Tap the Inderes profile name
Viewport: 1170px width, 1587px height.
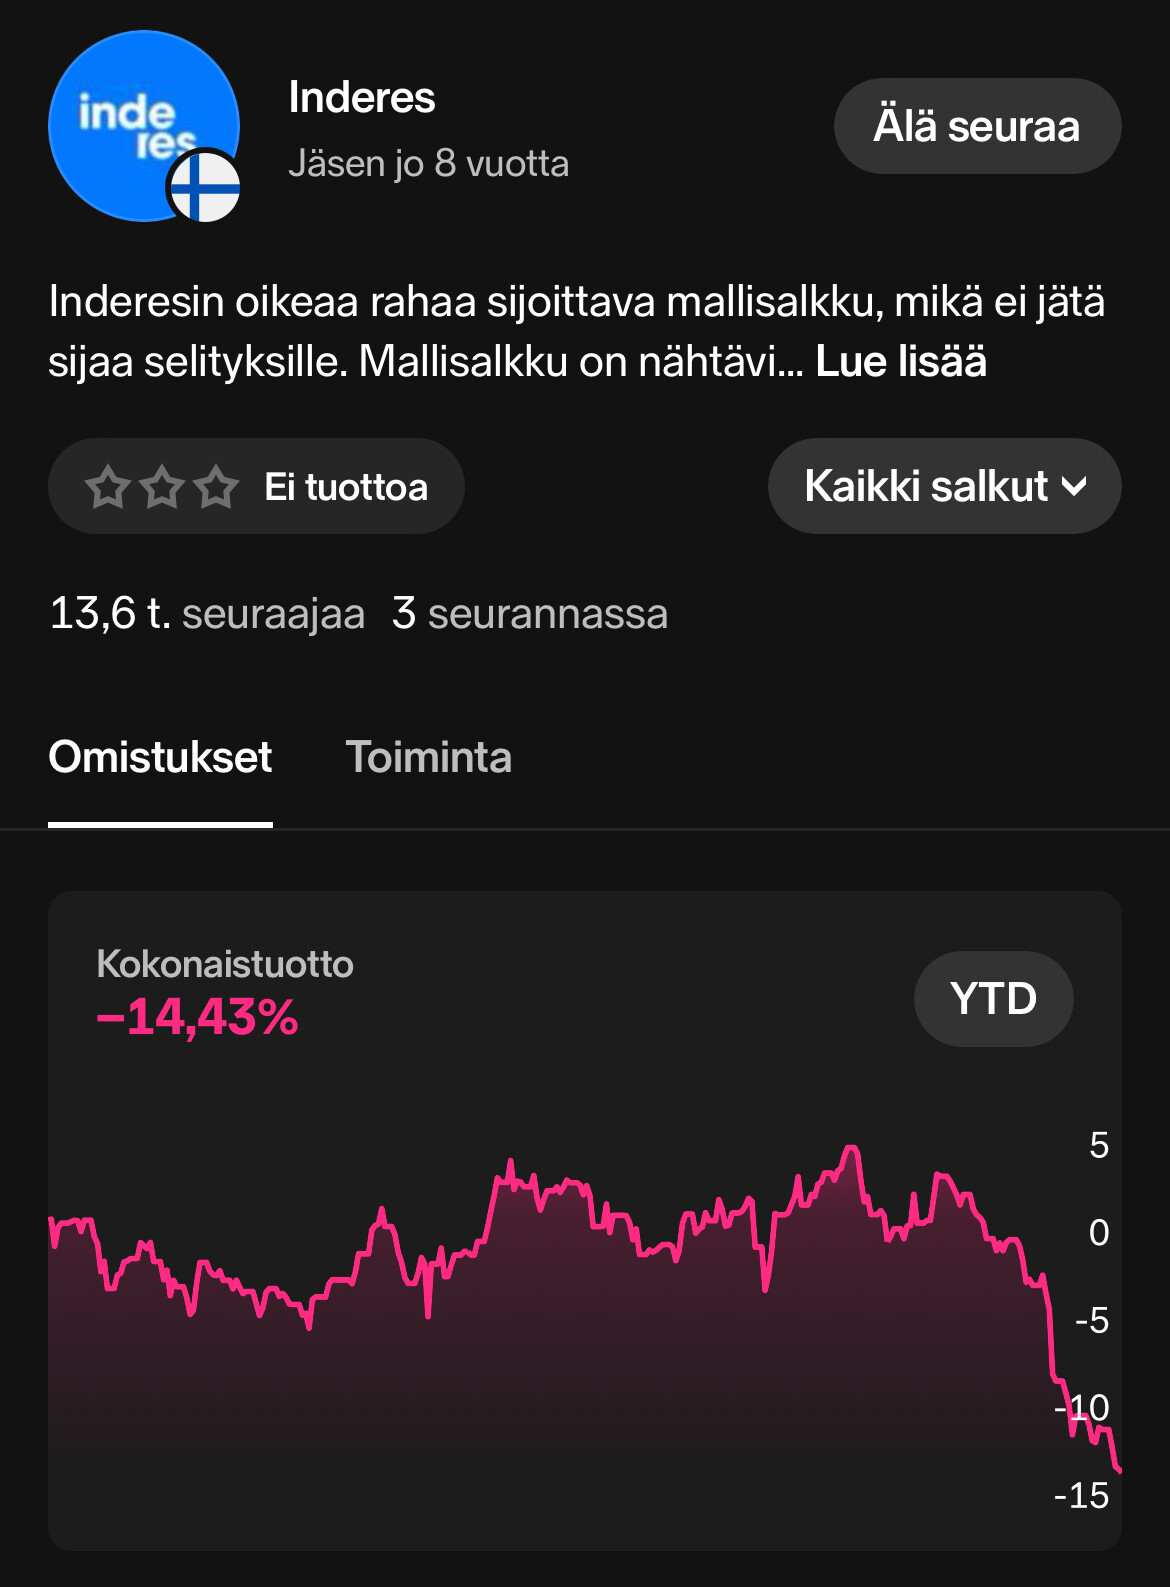tap(362, 98)
